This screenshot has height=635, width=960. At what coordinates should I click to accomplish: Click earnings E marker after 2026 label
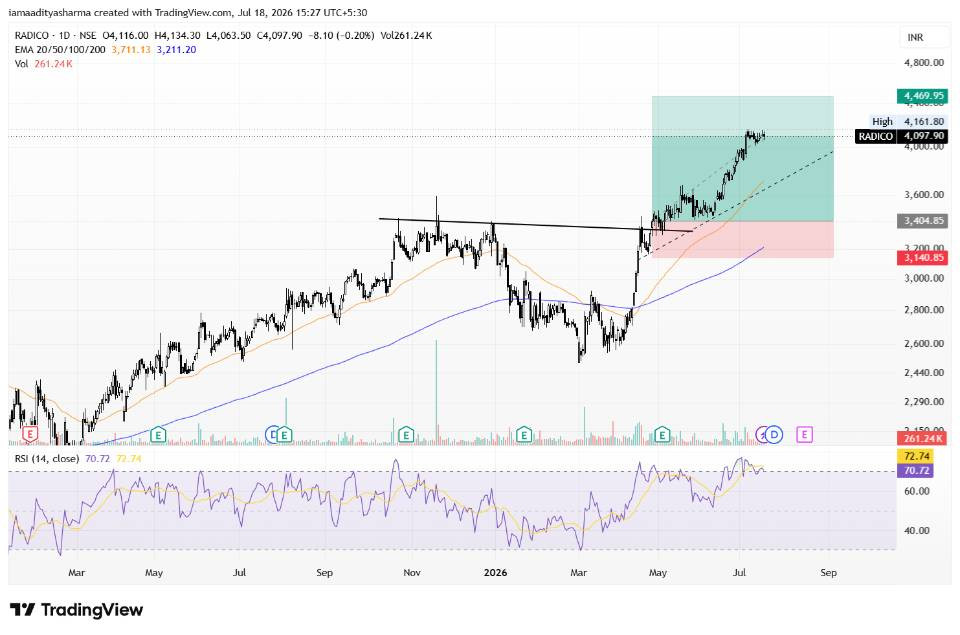coord(523,435)
